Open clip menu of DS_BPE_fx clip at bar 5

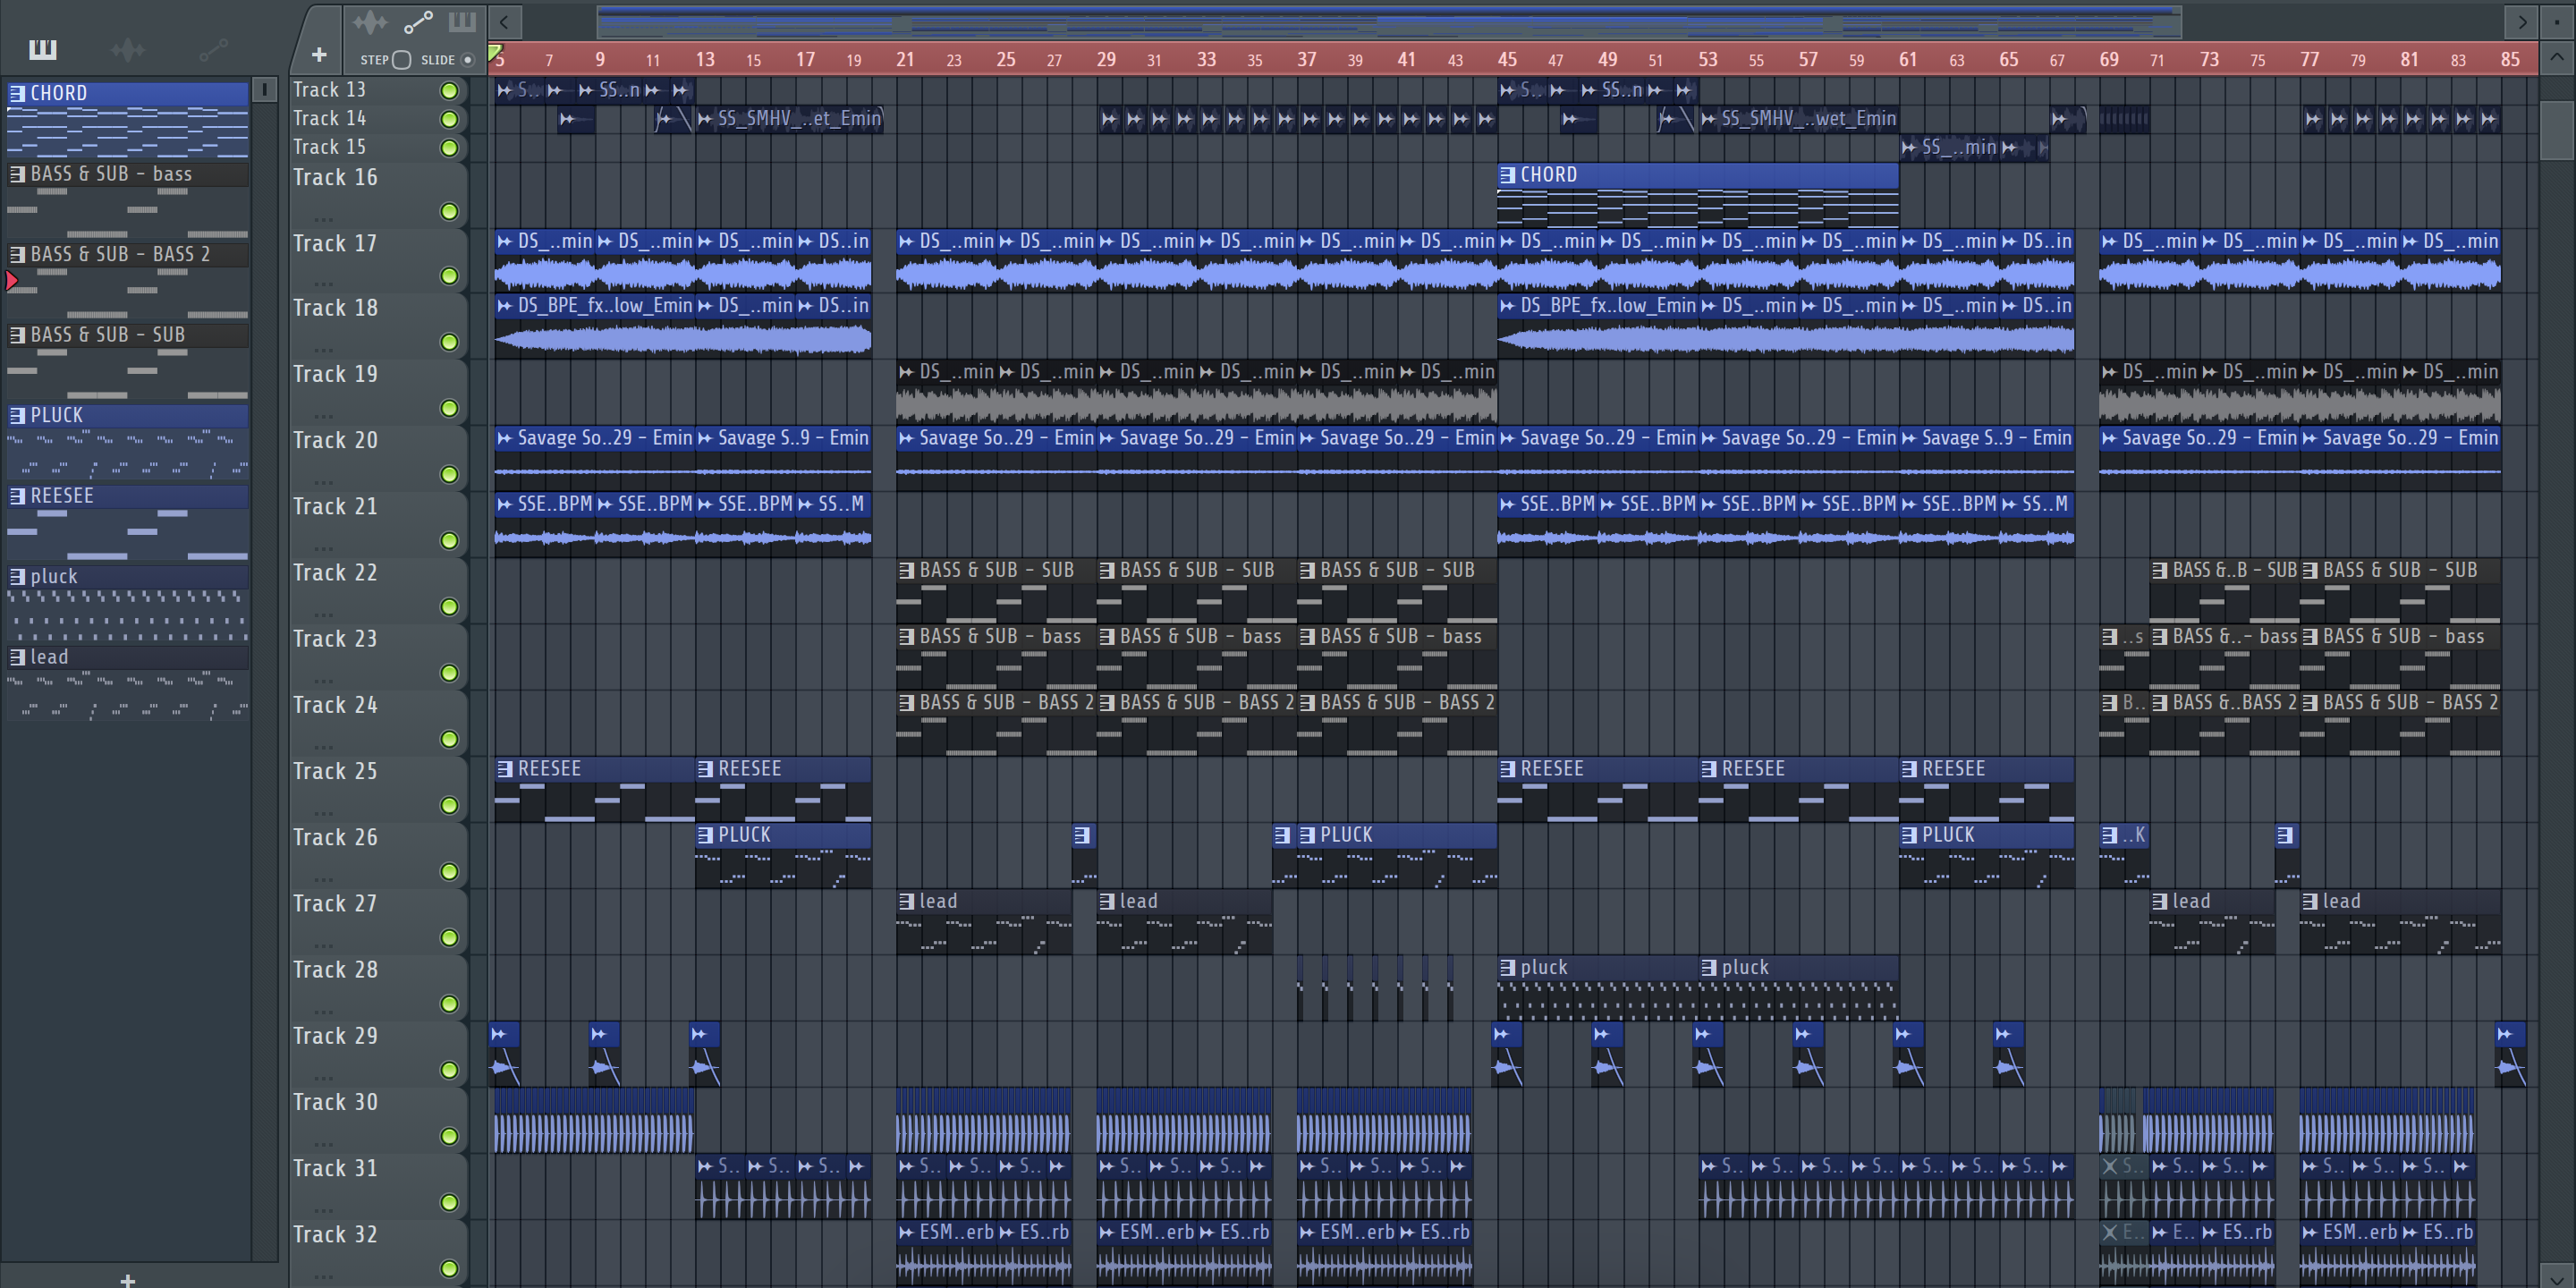(x=505, y=306)
